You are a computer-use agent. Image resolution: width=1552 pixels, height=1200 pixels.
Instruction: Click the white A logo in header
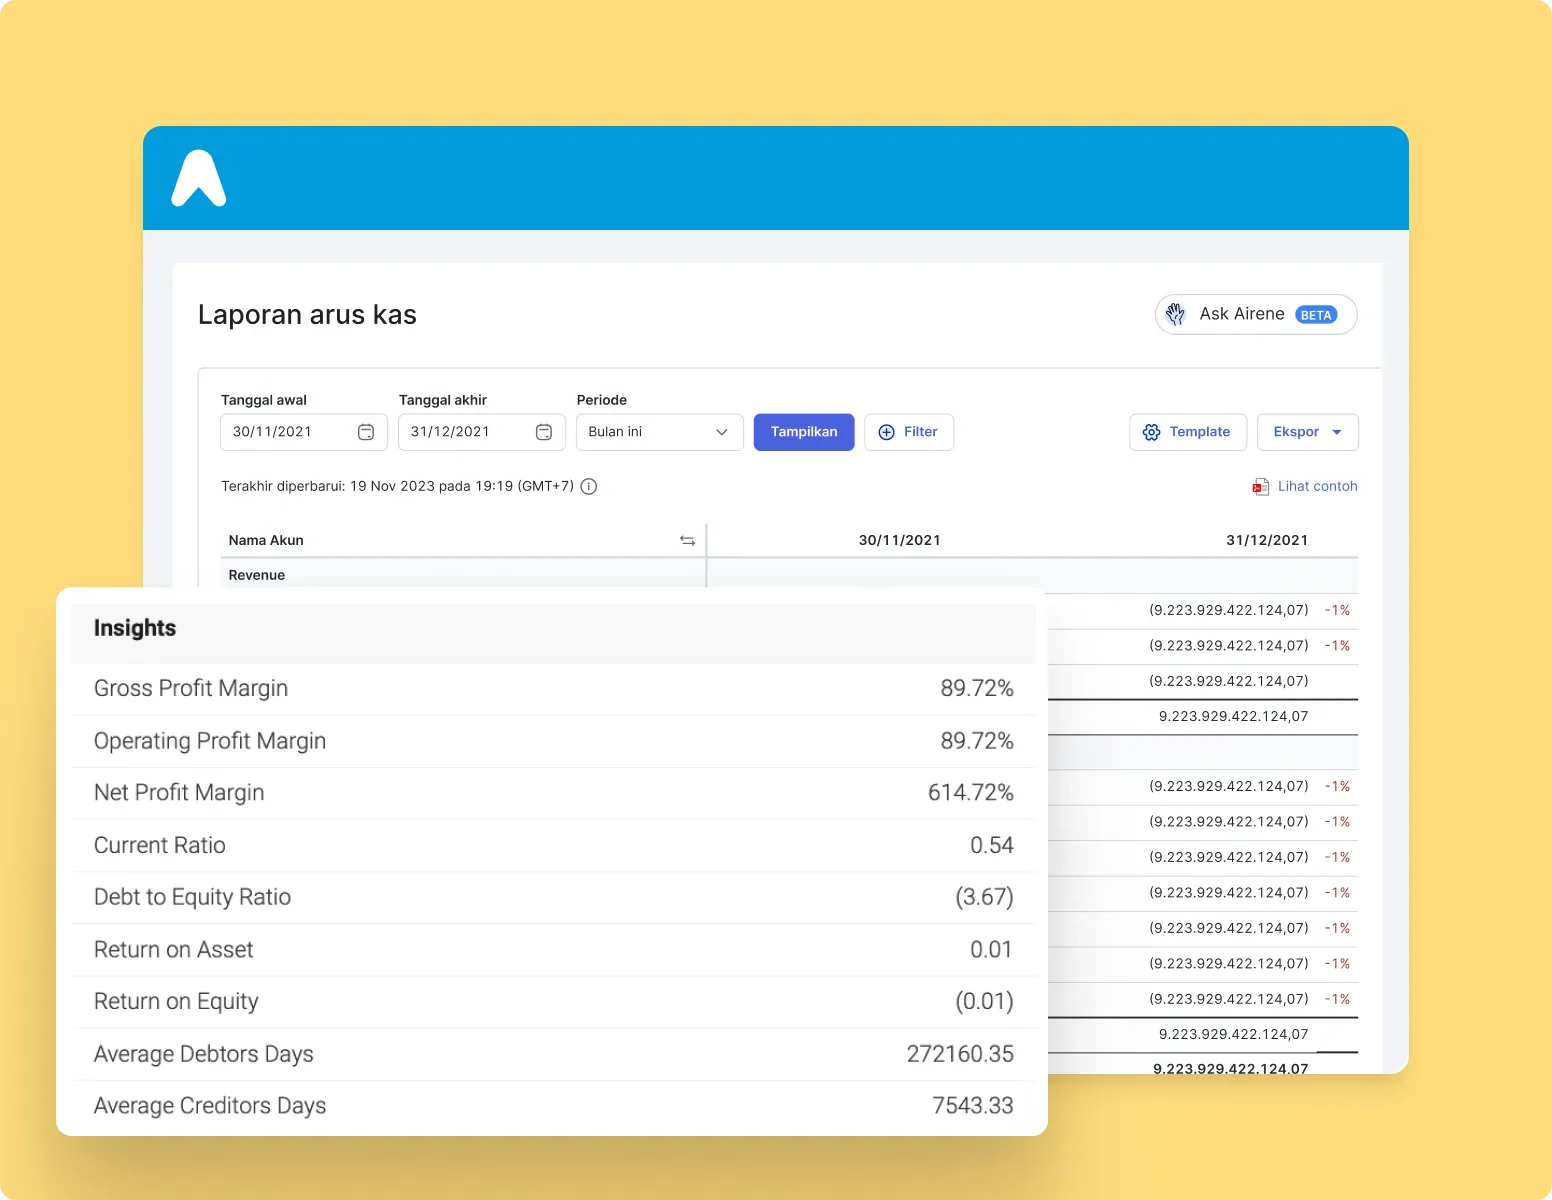[x=199, y=178]
